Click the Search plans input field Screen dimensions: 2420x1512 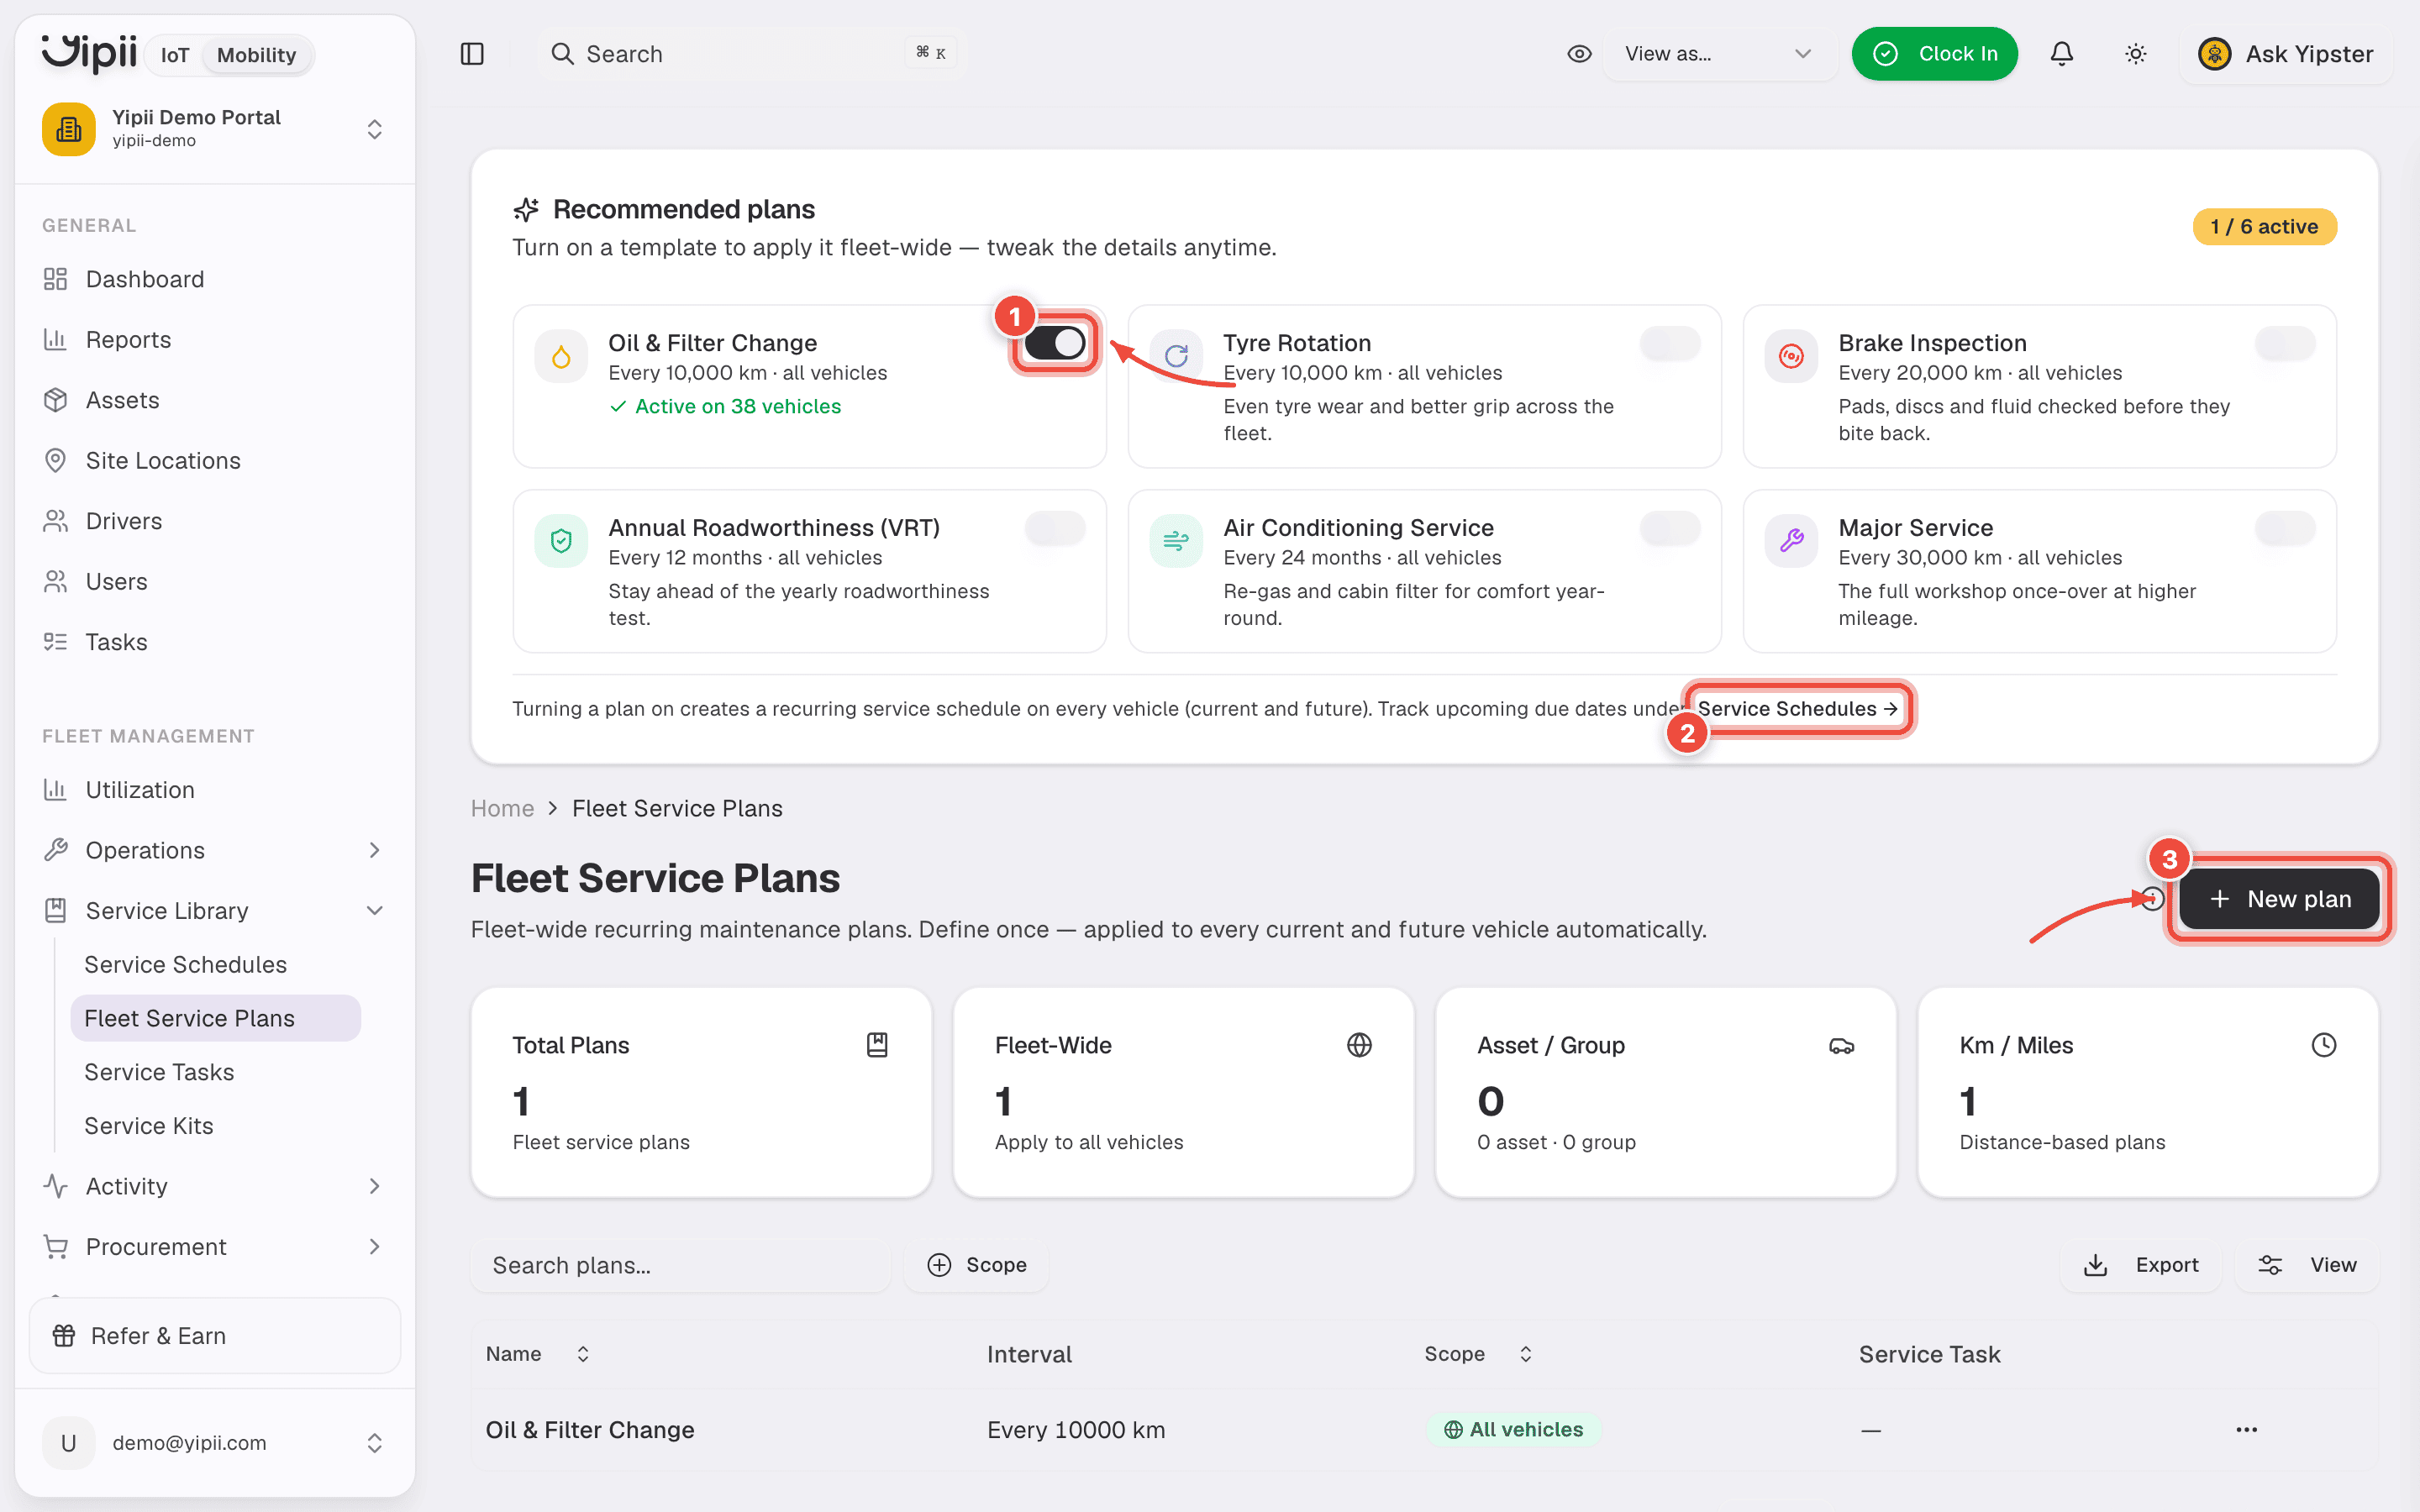point(680,1265)
